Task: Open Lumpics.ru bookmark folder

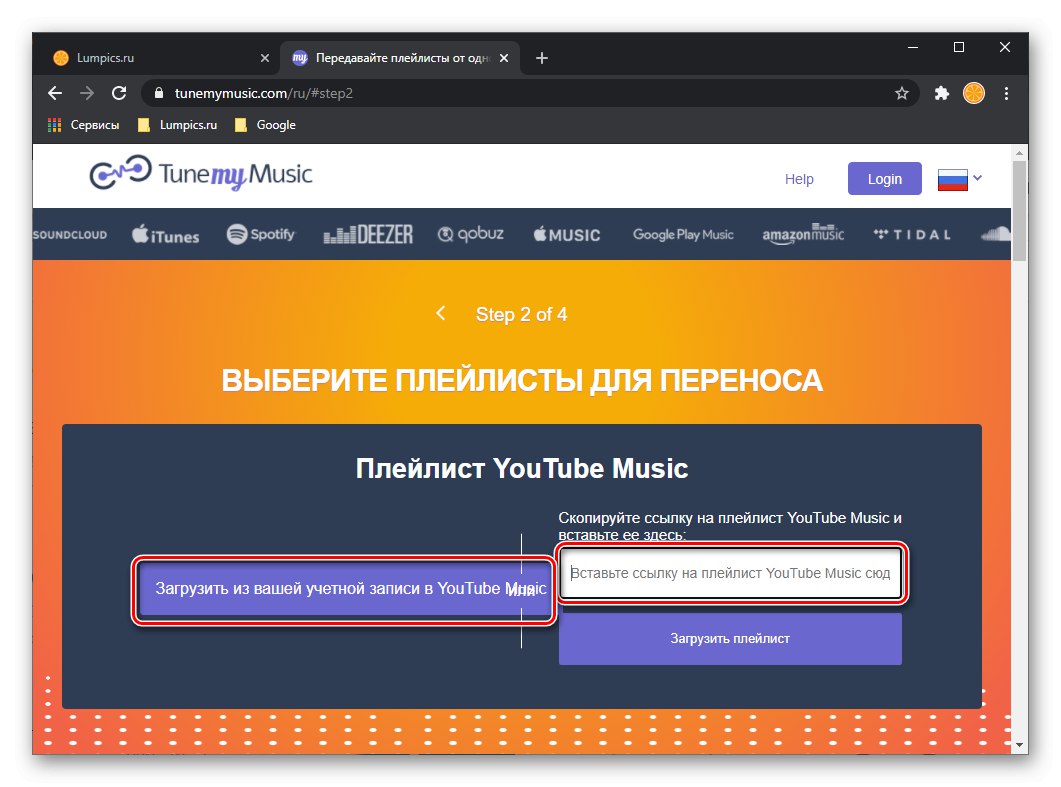Action: pos(177,125)
